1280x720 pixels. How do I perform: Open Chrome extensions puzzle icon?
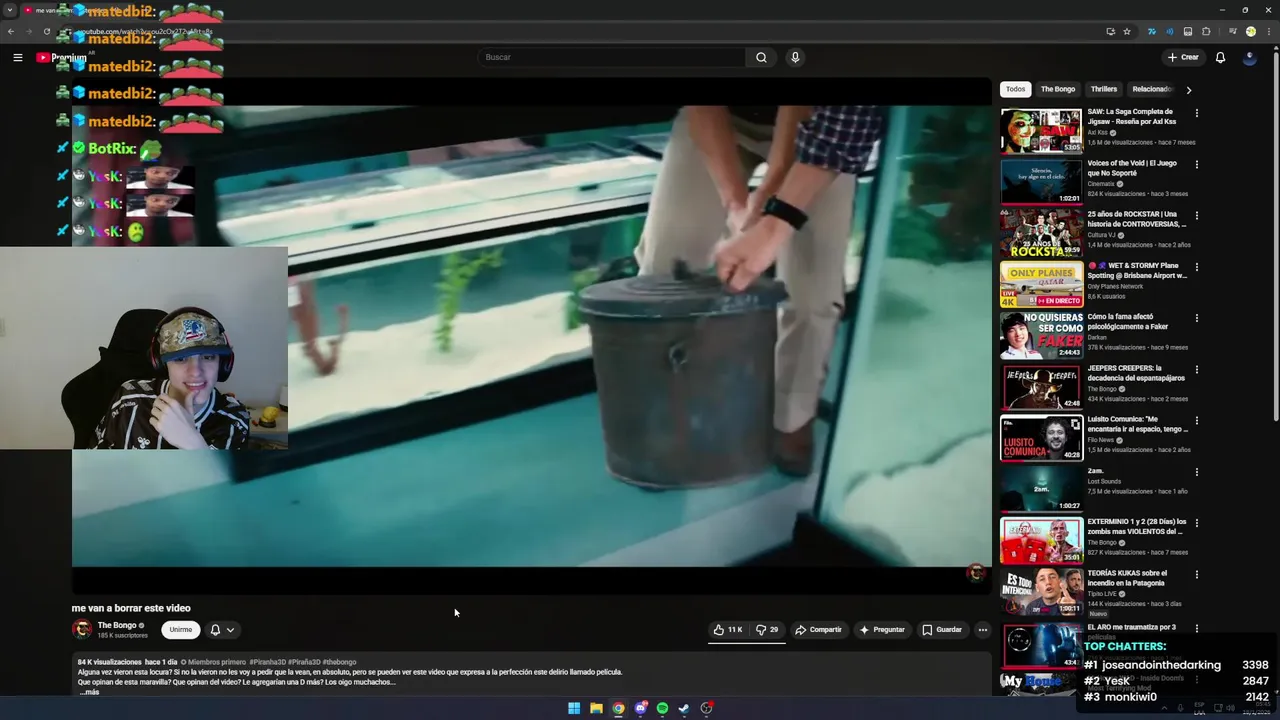click(1206, 31)
